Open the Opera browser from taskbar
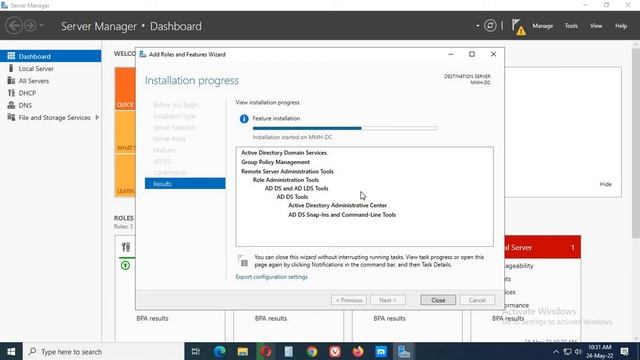Image resolution: width=640 pixels, height=360 pixels. (266, 351)
